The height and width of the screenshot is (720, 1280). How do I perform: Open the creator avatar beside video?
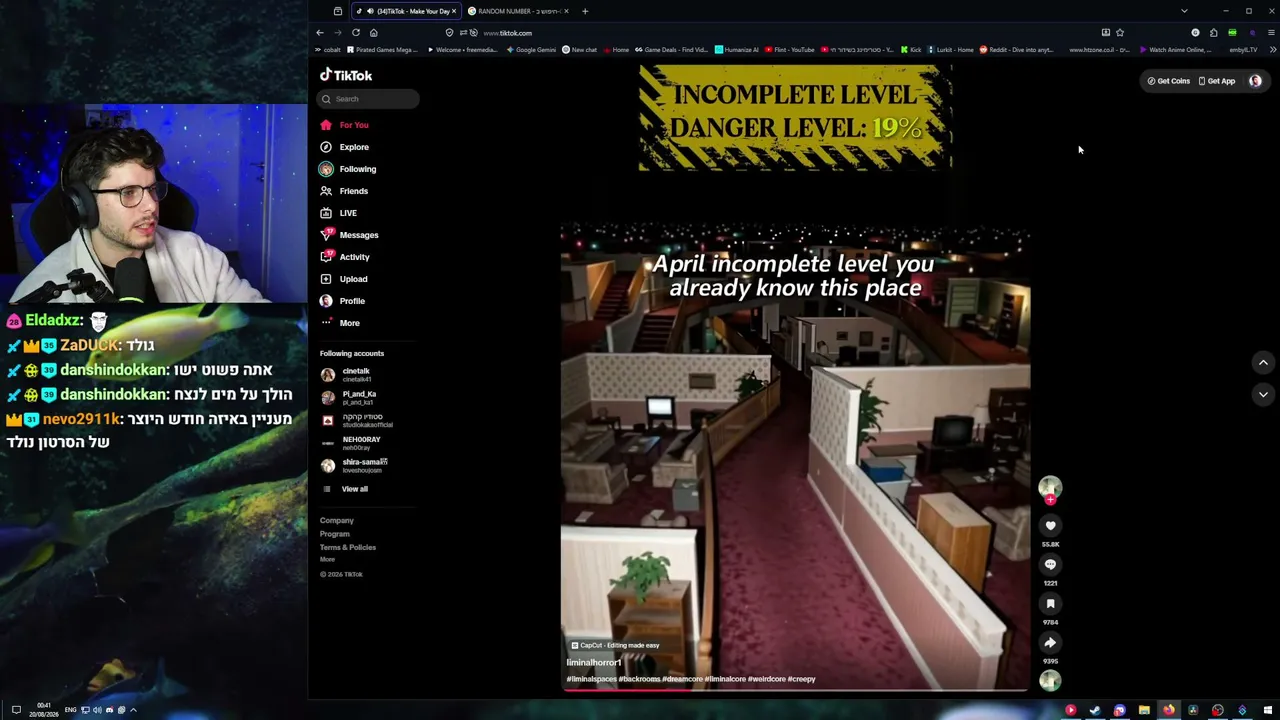pos(1050,486)
